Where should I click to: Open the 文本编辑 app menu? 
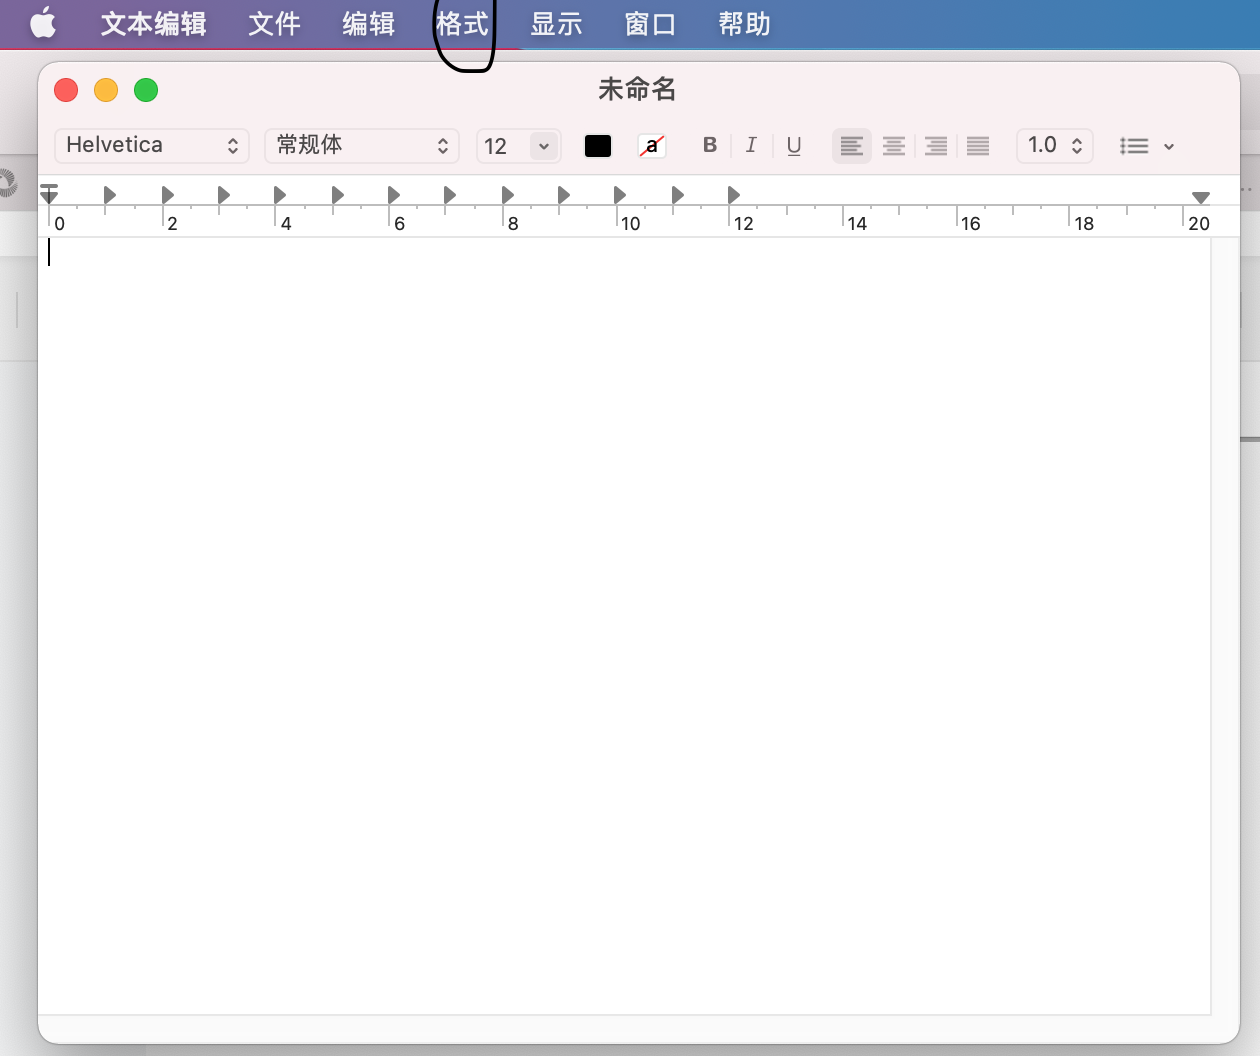click(x=153, y=23)
